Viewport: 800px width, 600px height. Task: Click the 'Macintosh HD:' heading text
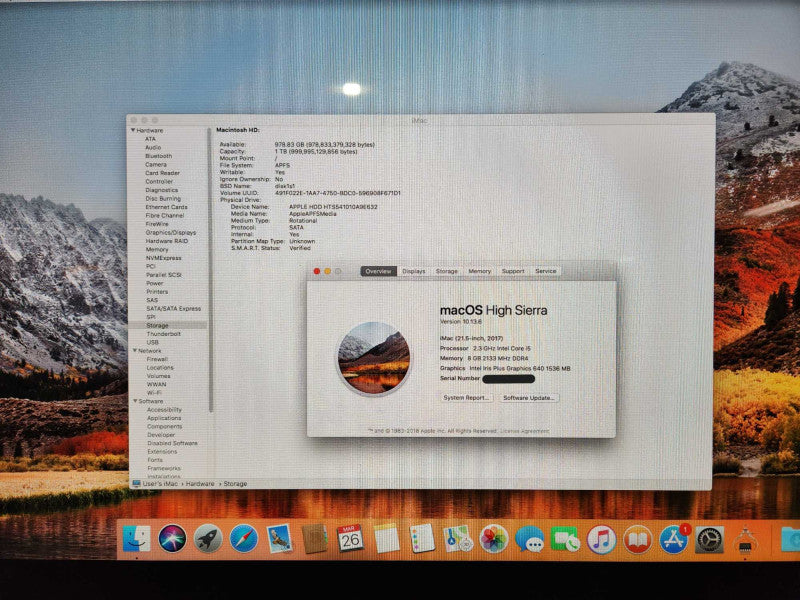(x=238, y=130)
